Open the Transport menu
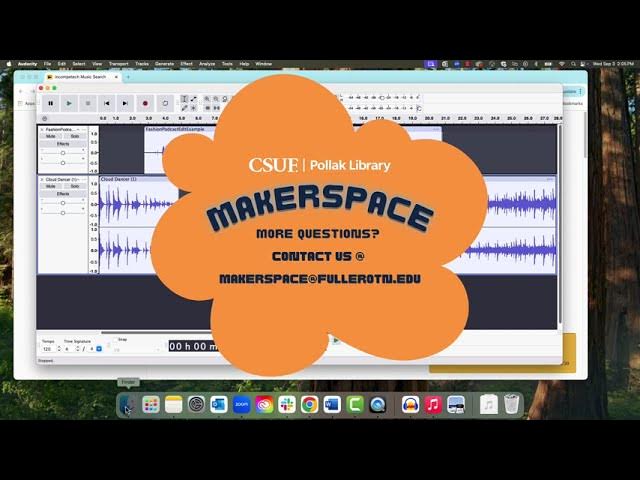Image resolution: width=640 pixels, height=480 pixels. point(118,64)
